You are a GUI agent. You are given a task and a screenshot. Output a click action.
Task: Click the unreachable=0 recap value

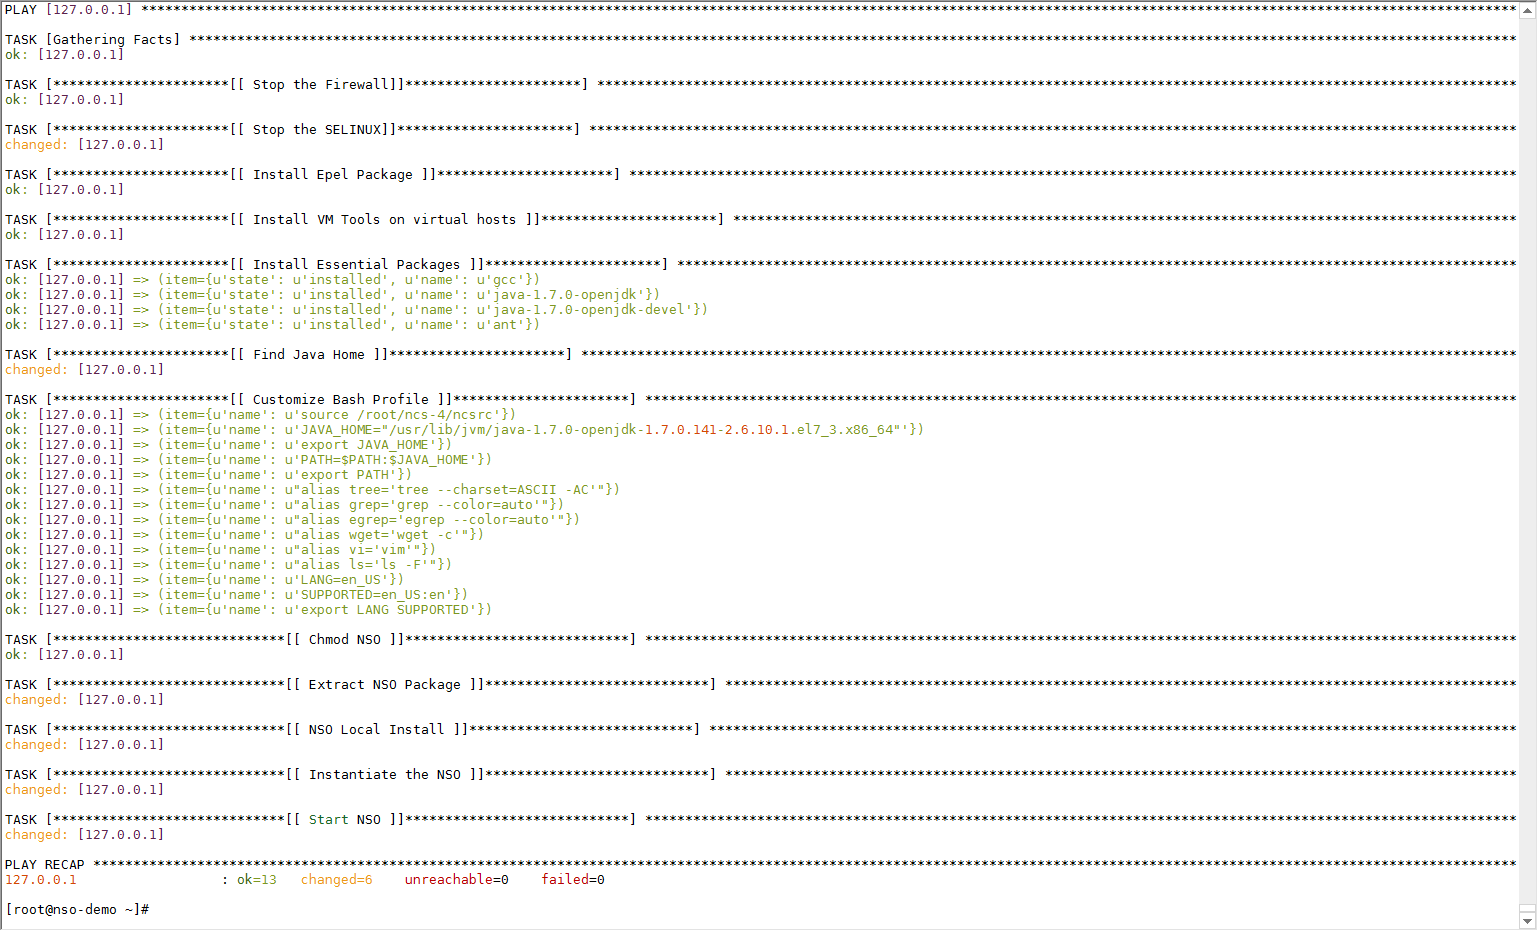click(x=456, y=879)
